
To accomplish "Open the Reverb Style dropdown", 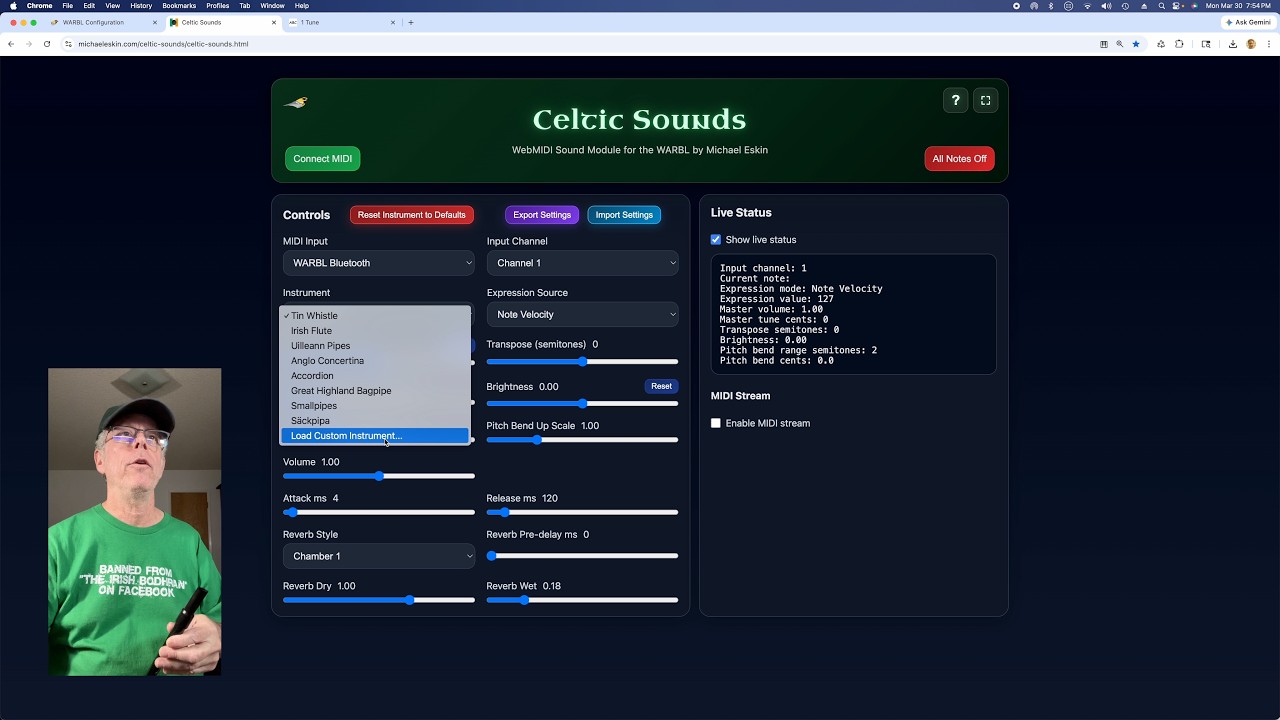I will (378, 556).
